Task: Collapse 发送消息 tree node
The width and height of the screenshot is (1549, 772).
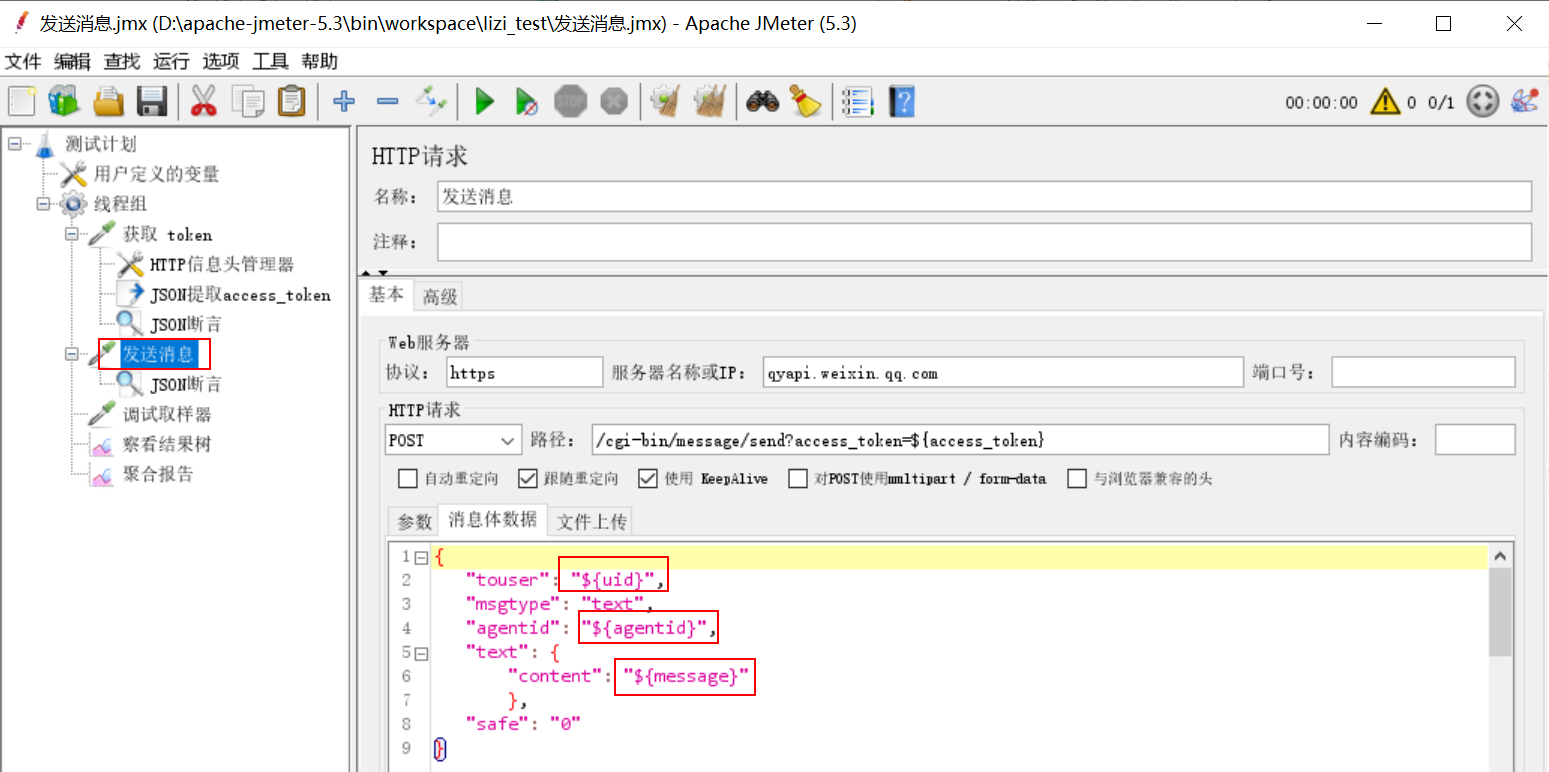Action: pos(71,354)
